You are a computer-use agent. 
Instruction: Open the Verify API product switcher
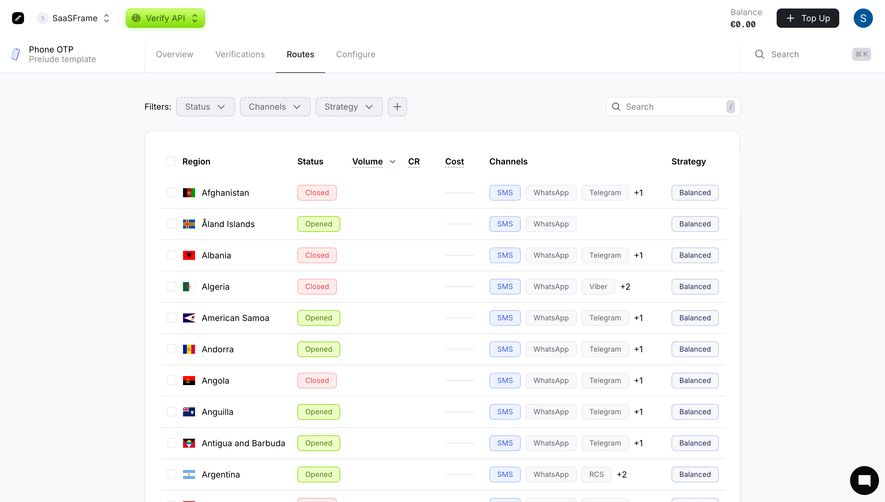click(165, 18)
